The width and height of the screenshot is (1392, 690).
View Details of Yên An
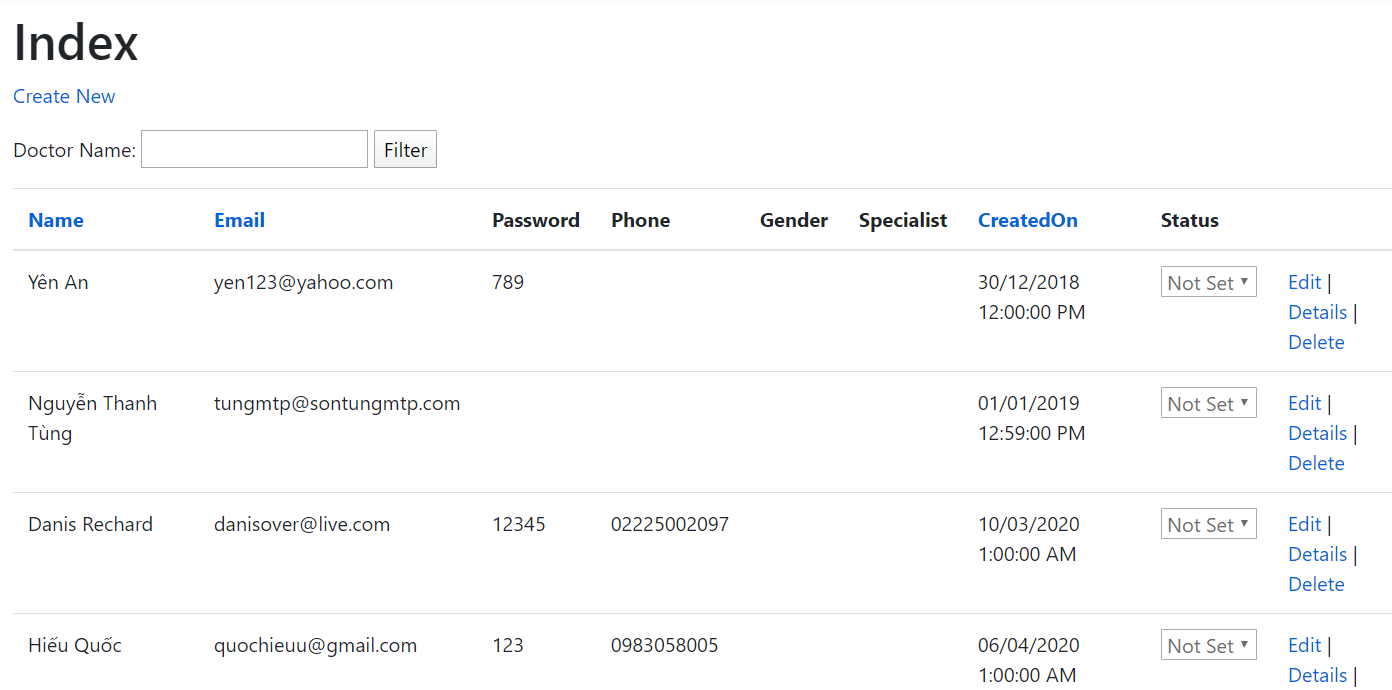coord(1317,312)
